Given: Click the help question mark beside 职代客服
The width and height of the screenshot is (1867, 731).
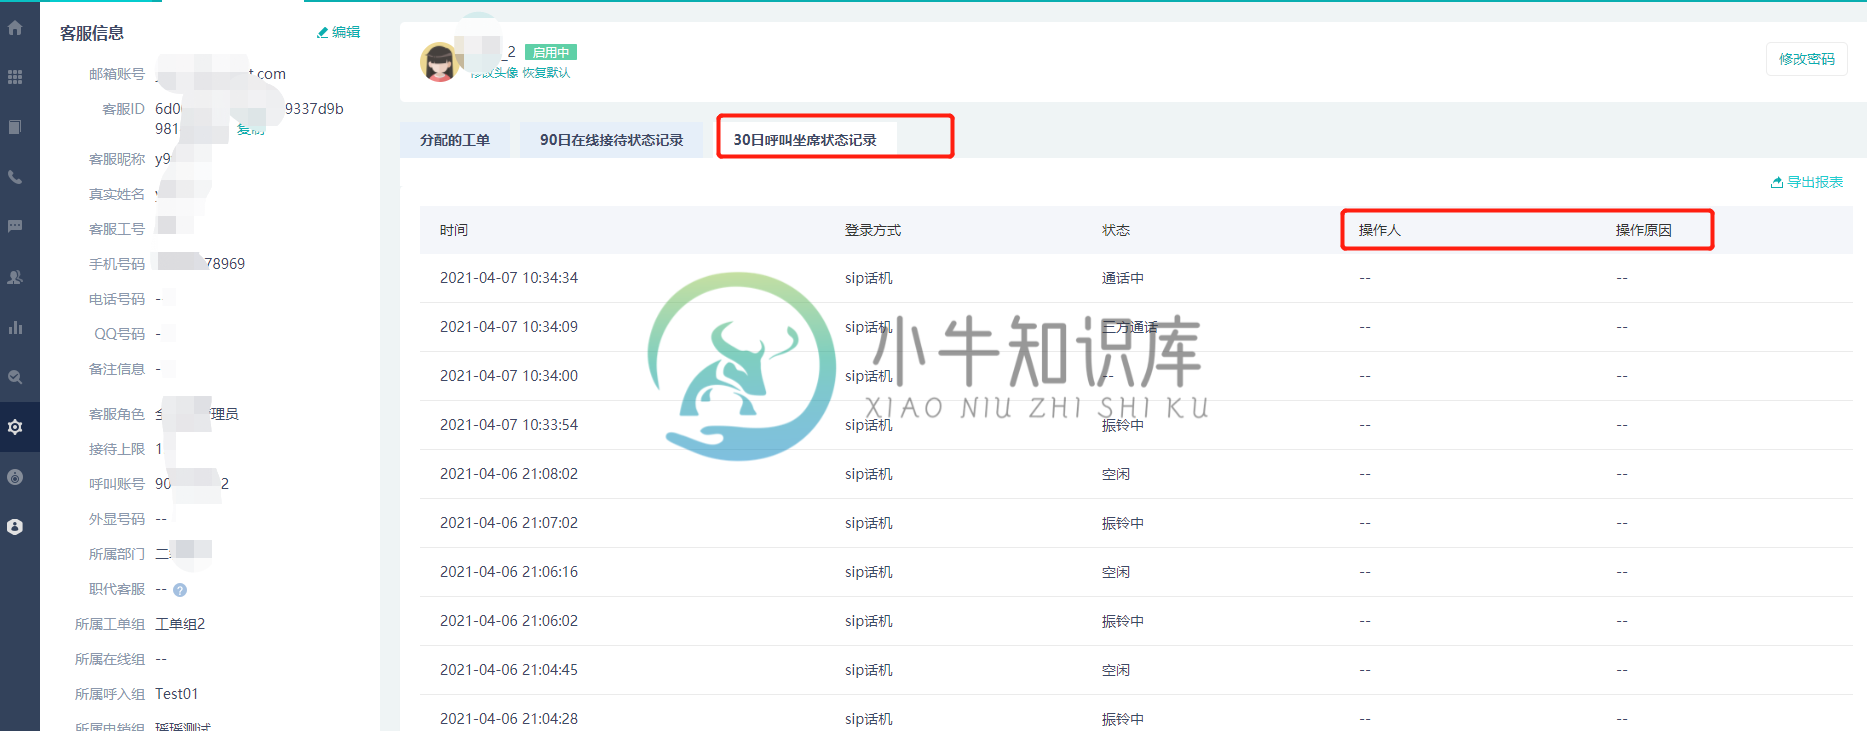Looking at the screenshot, I should click(x=180, y=590).
